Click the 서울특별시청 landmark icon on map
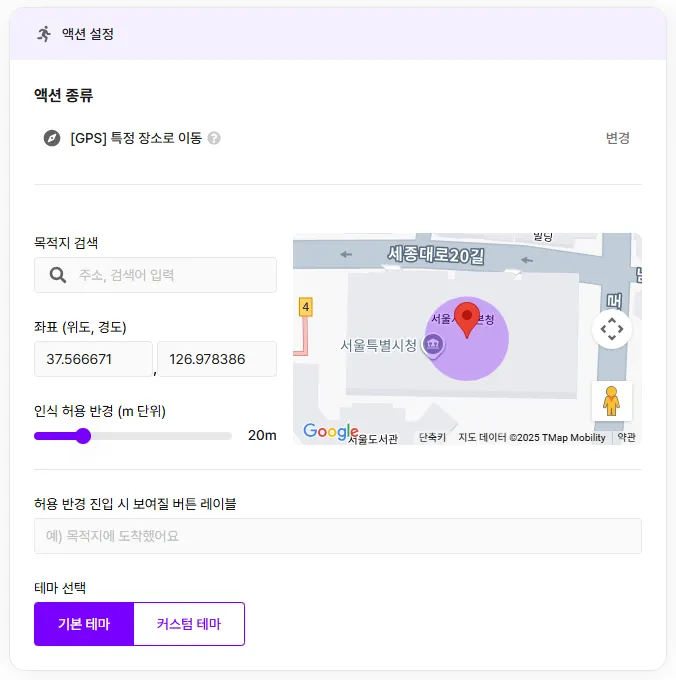The width and height of the screenshot is (676, 680). click(434, 346)
